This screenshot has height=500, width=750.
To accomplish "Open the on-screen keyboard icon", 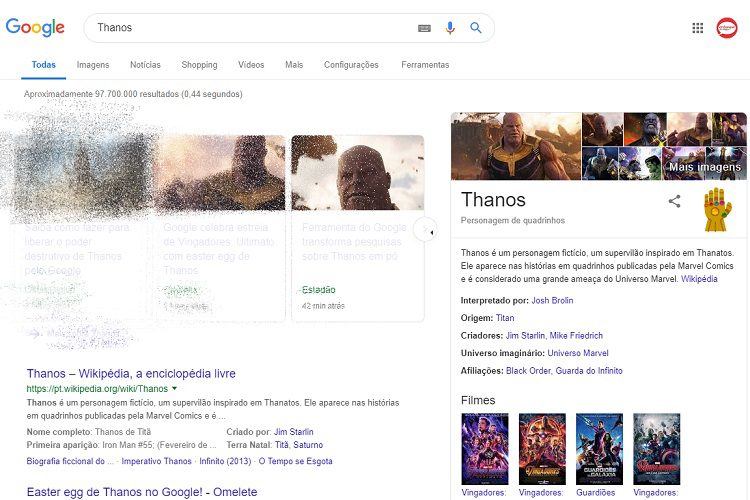I will (424, 28).
